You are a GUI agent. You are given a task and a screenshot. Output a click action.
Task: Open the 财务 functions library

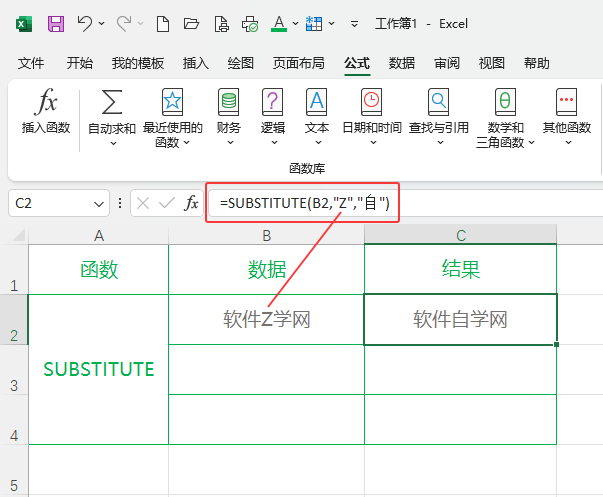(228, 117)
